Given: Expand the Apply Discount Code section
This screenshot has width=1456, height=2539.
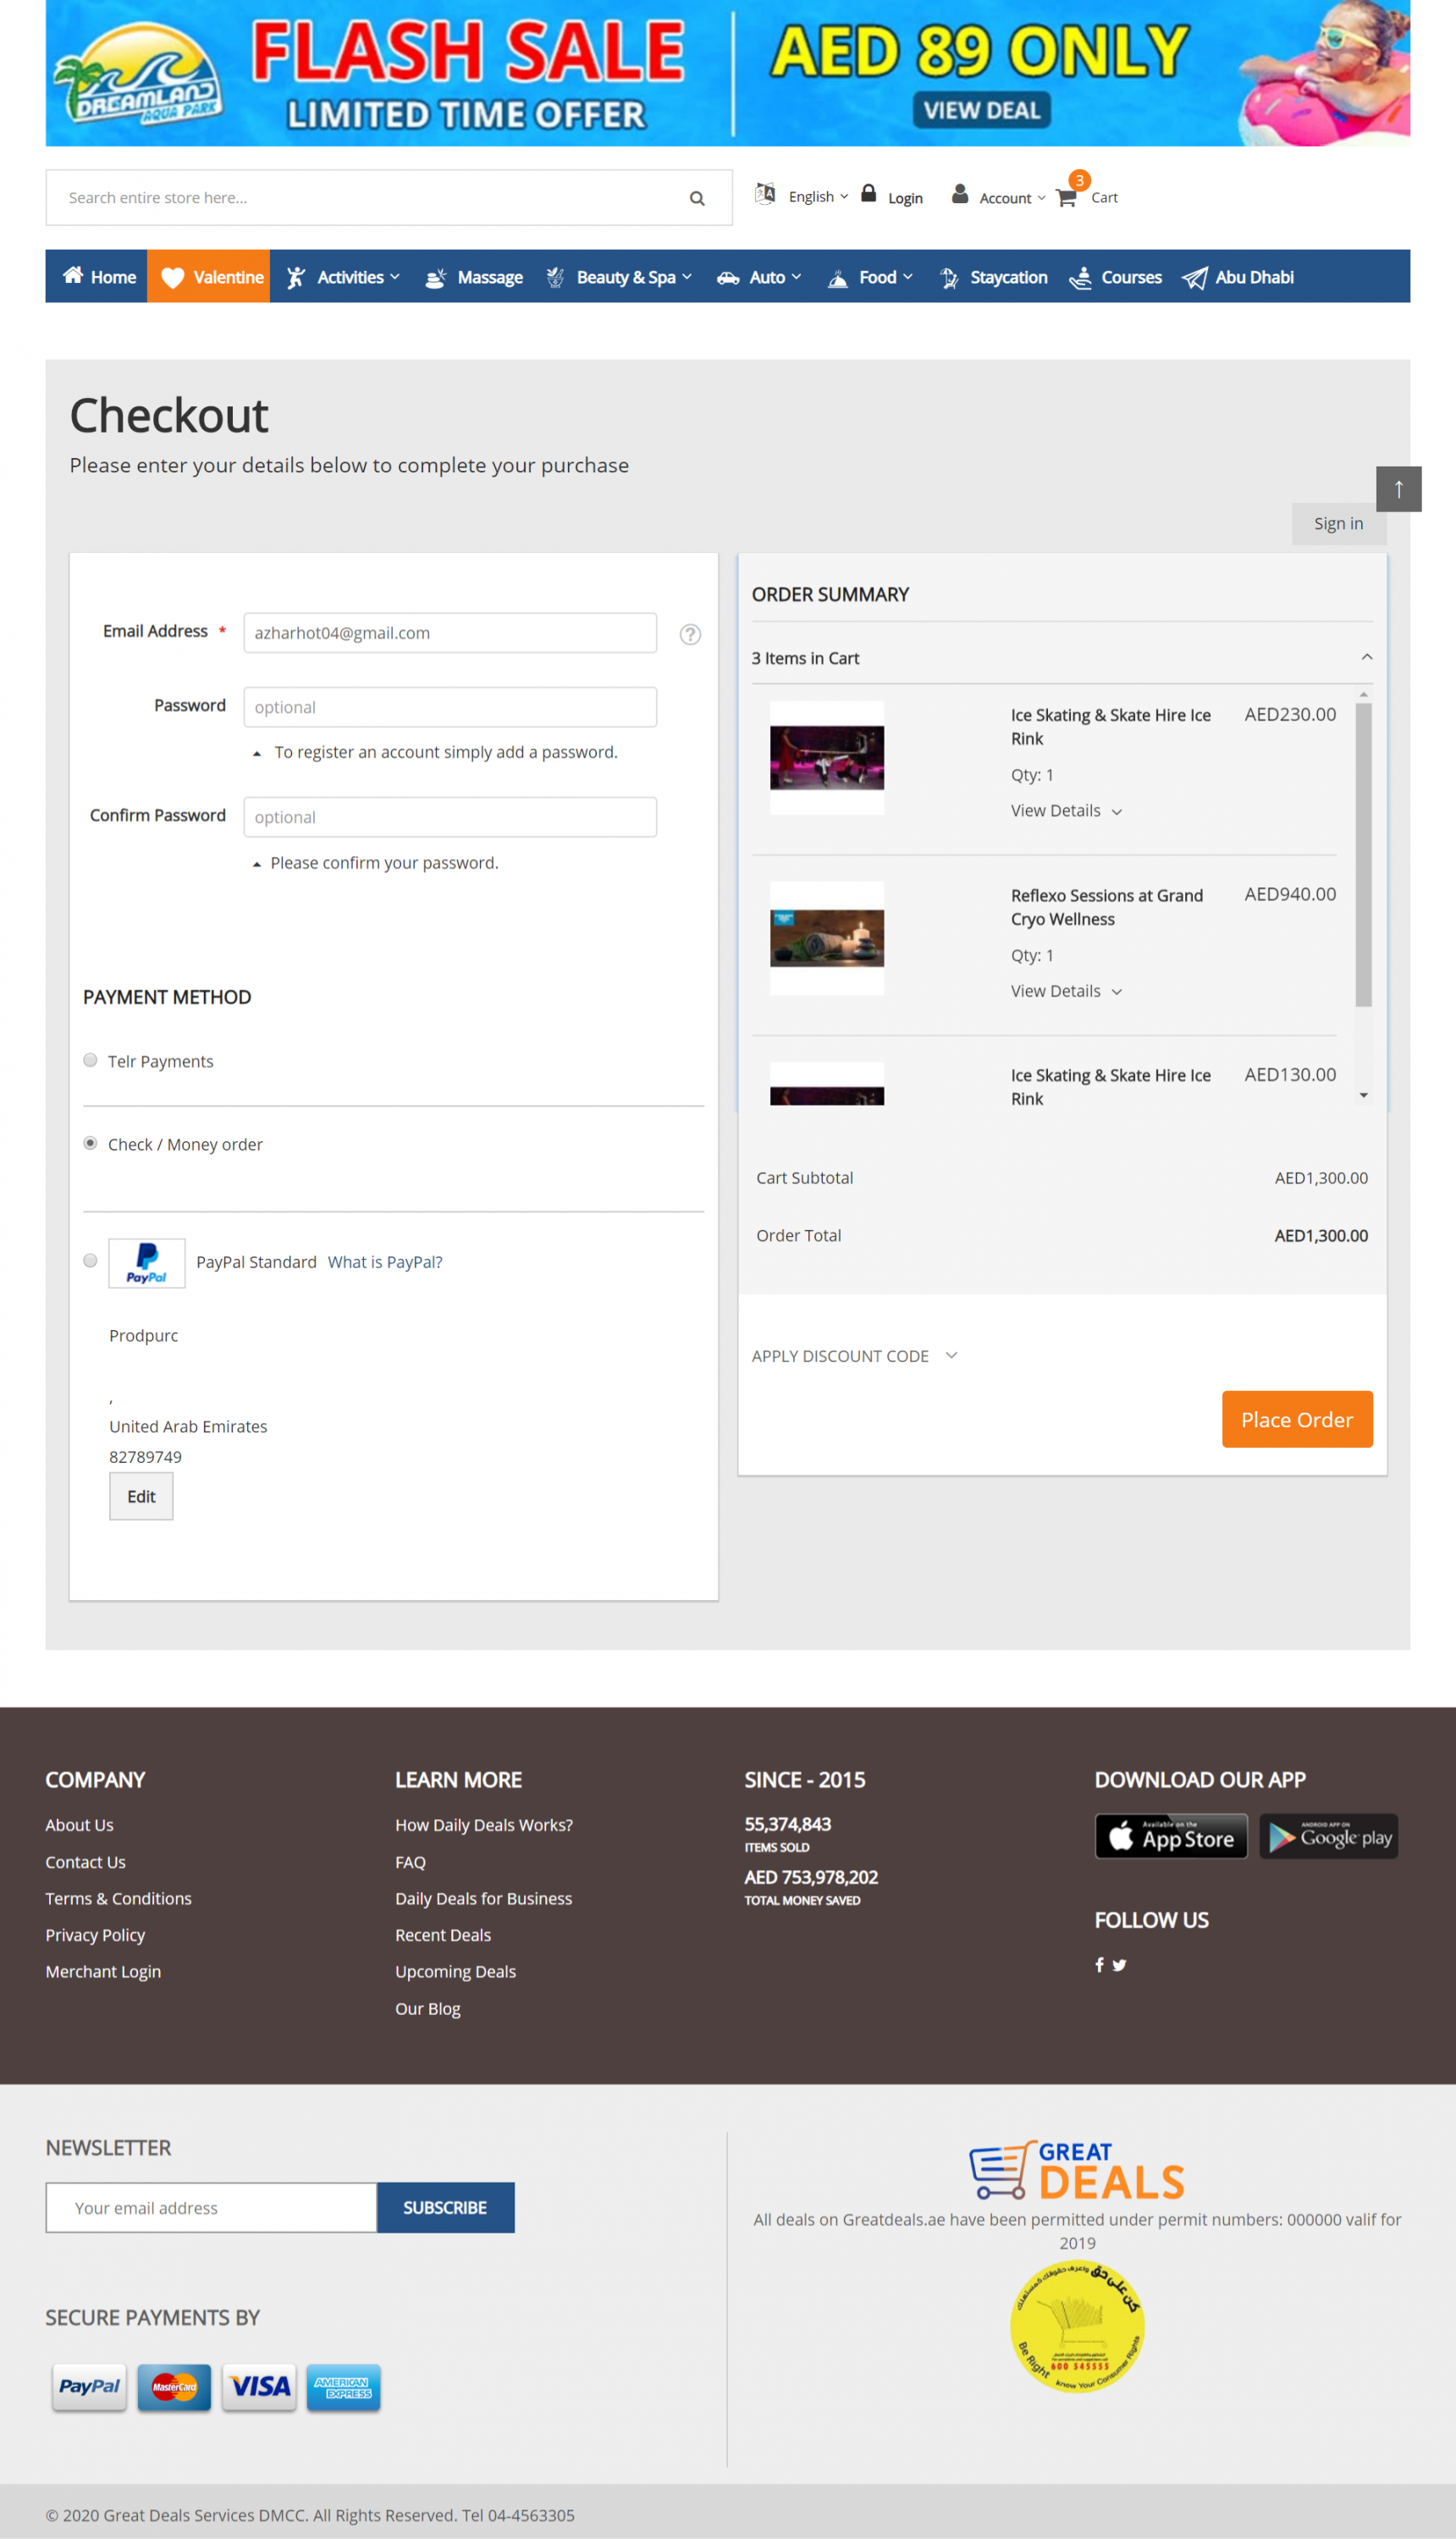Looking at the screenshot, I should (855, 1356).
